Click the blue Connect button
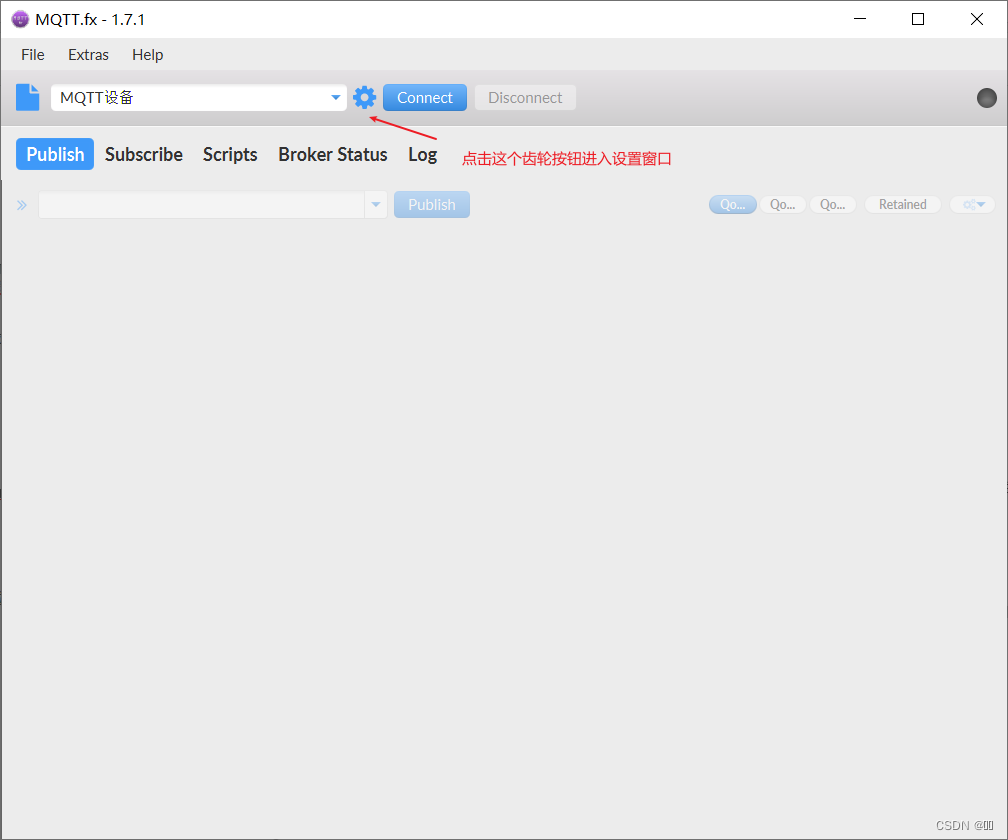The height and width of the screenshot is (840, 1008). pyautogui.click(x=425, y=98)
